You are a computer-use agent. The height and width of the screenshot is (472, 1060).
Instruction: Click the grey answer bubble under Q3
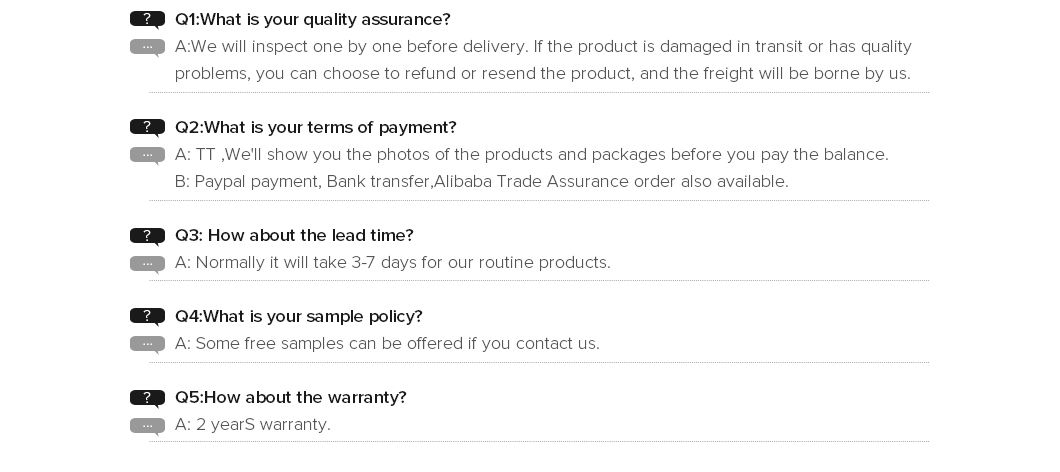point(147,264)
